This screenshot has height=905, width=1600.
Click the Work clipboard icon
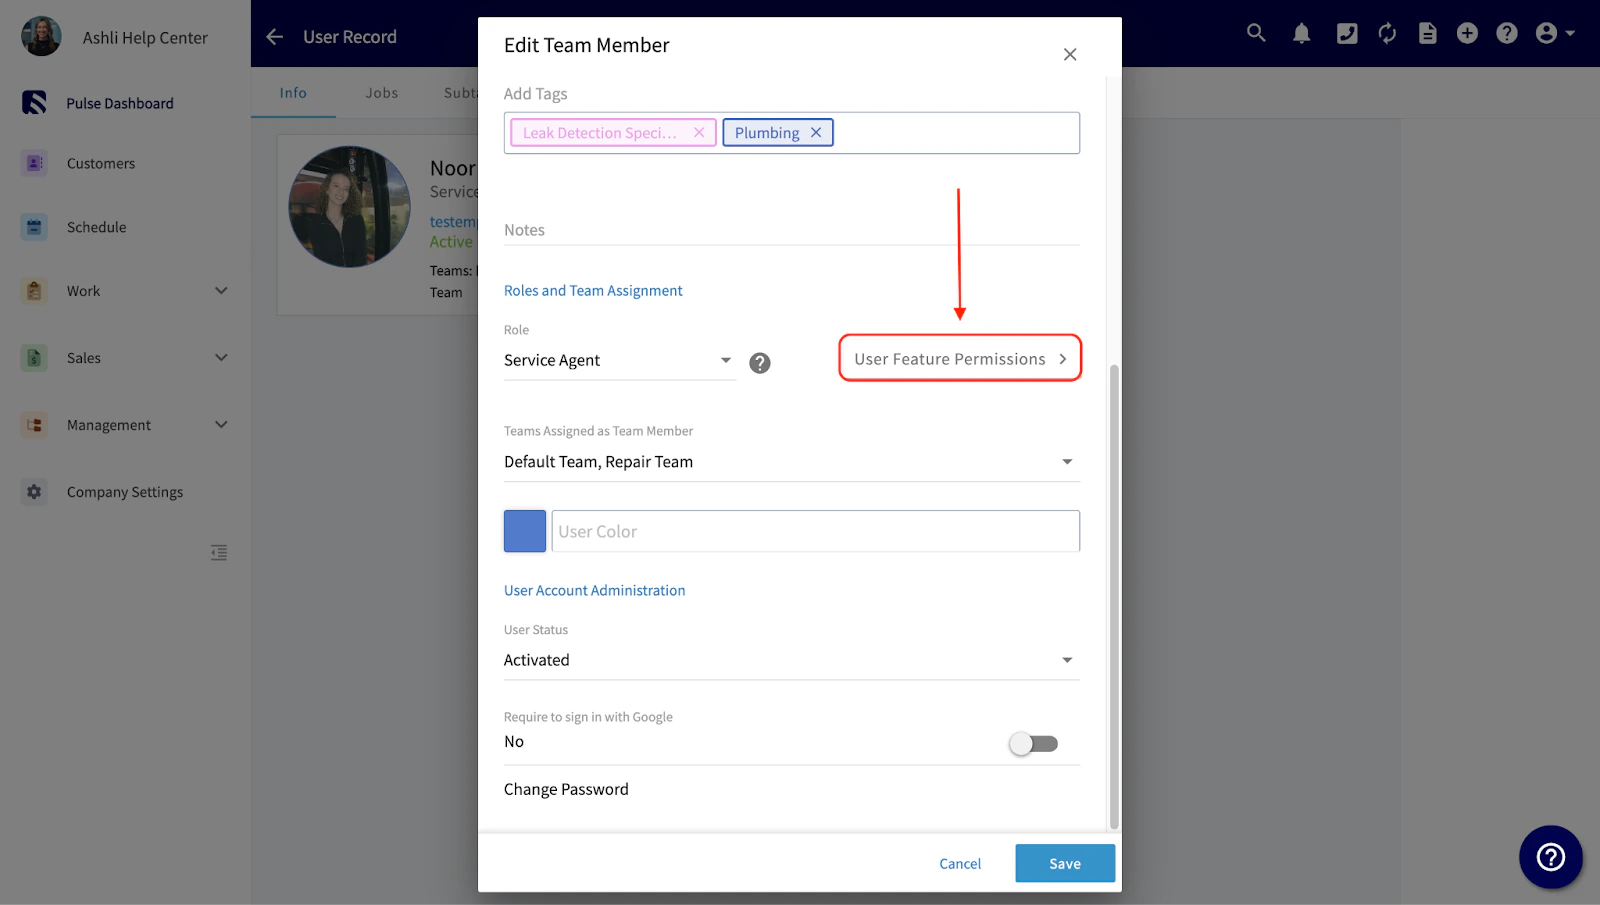point(34,291)
